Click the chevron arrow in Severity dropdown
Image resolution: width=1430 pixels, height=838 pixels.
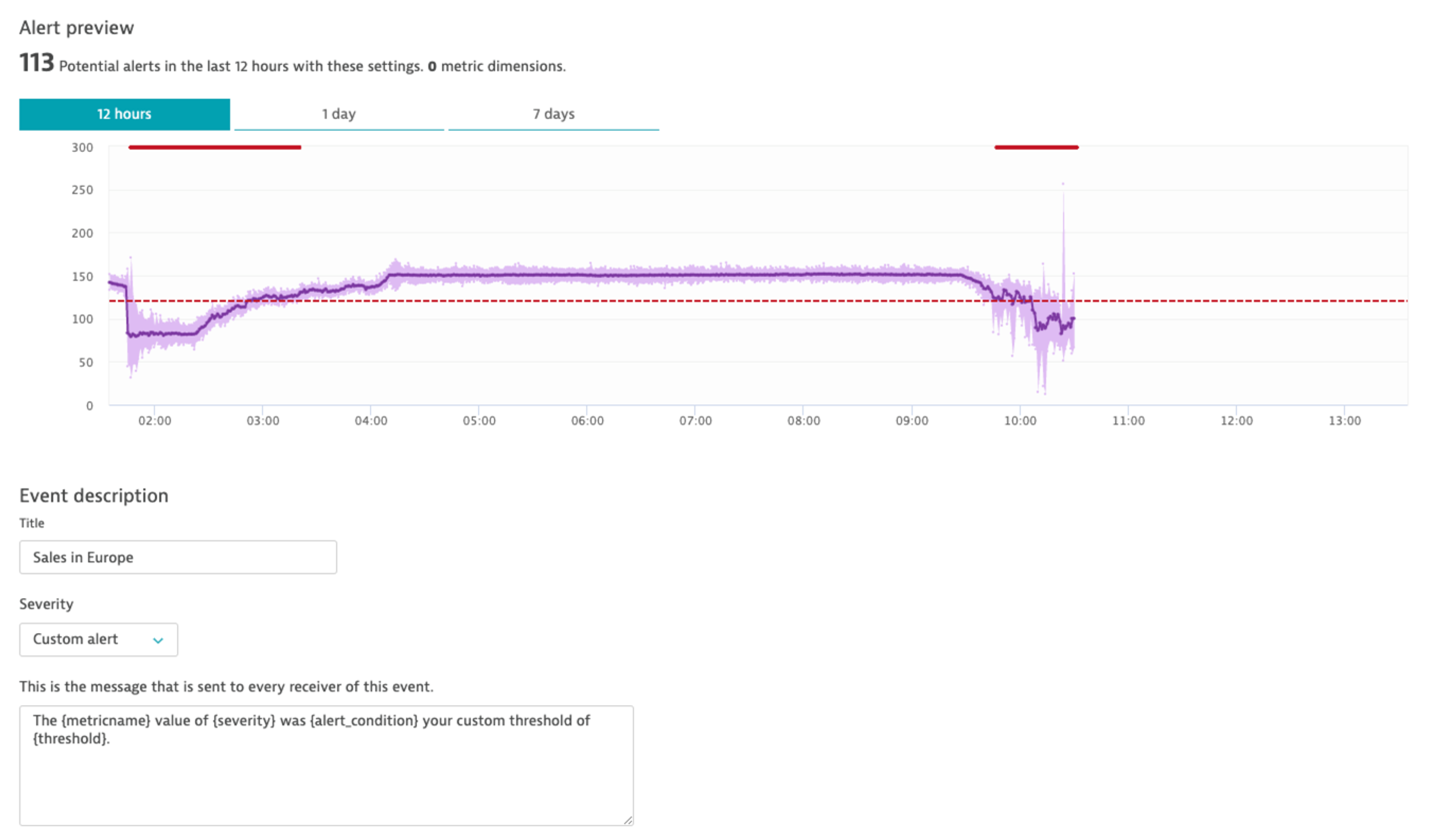(158, 641)
